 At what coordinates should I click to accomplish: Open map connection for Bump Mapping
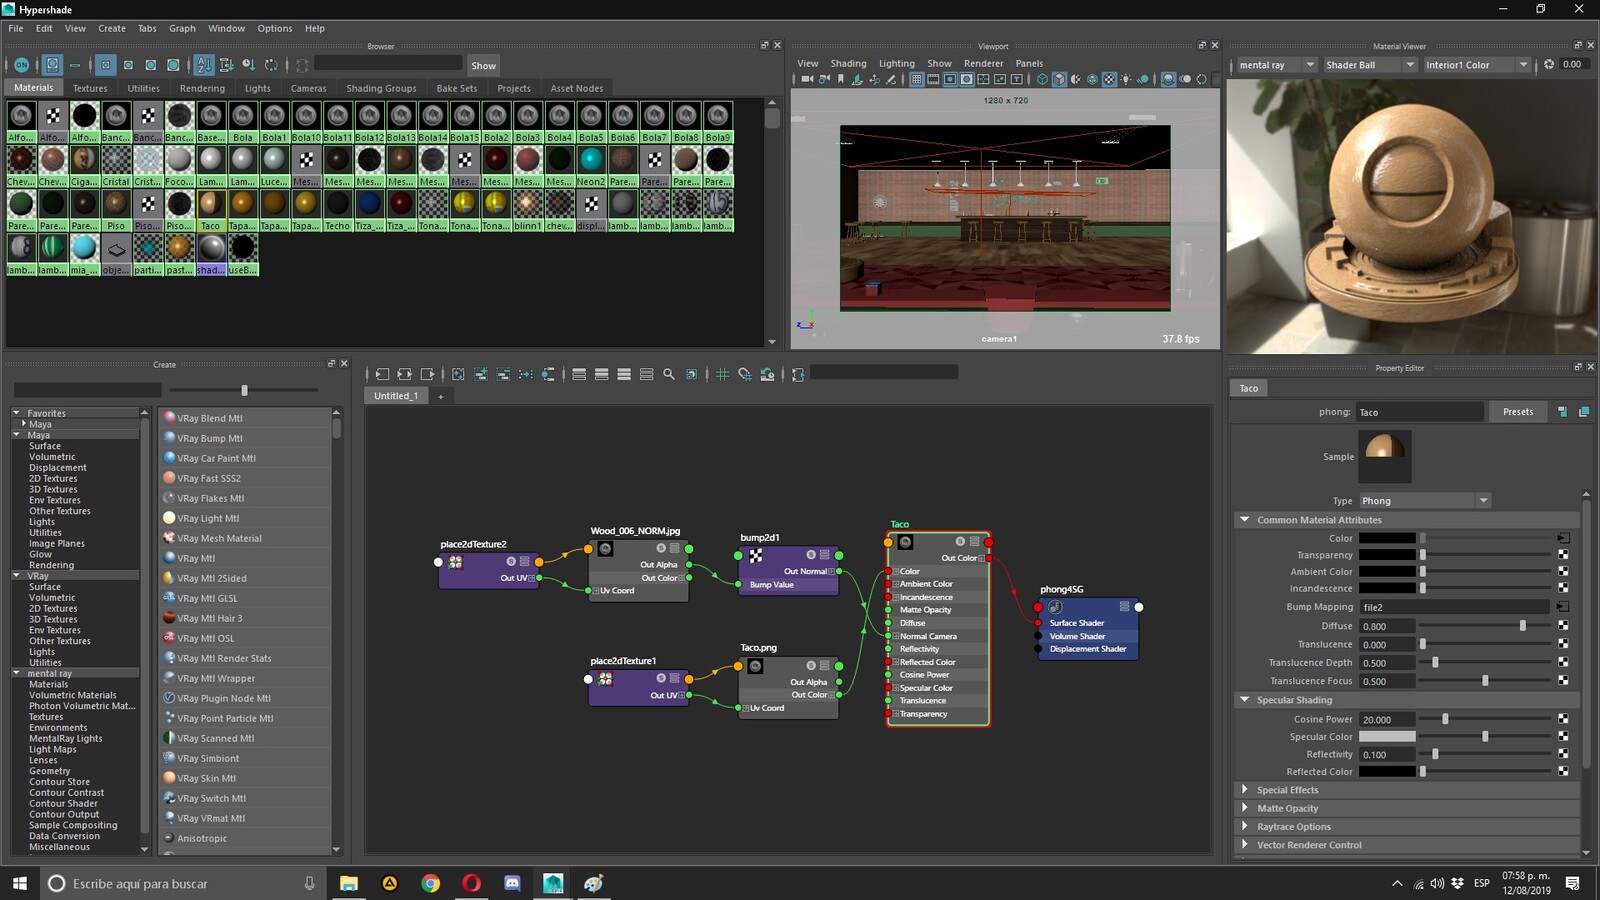click(x=1562, y=607)
